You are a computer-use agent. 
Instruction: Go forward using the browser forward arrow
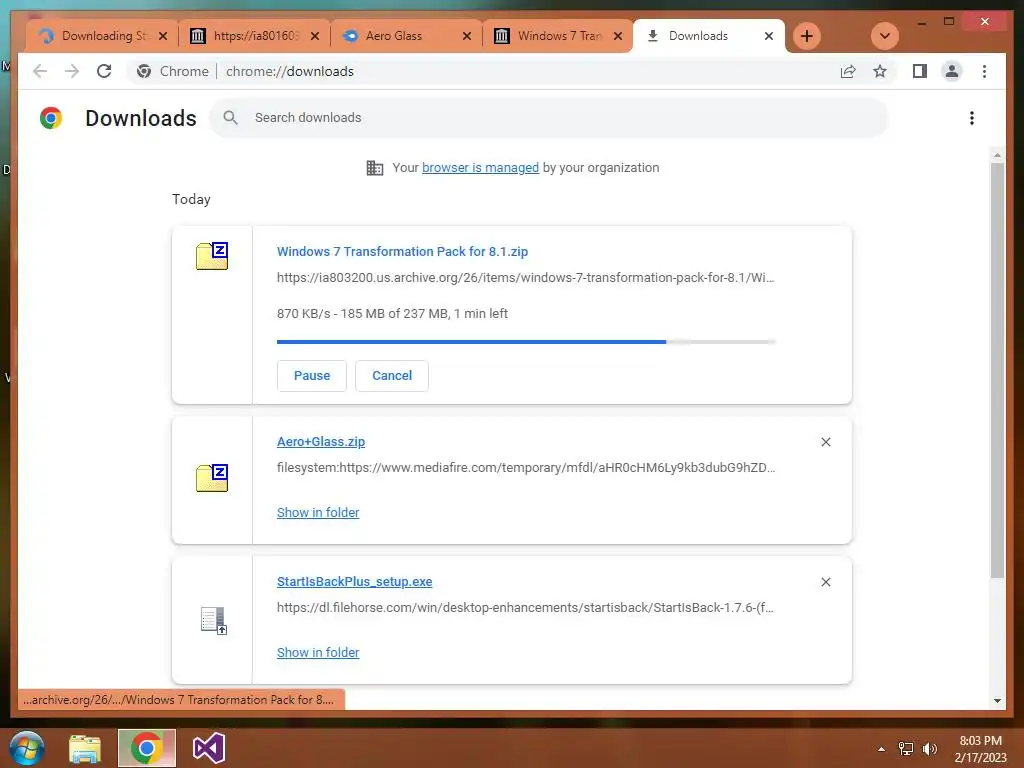point(72,71)
